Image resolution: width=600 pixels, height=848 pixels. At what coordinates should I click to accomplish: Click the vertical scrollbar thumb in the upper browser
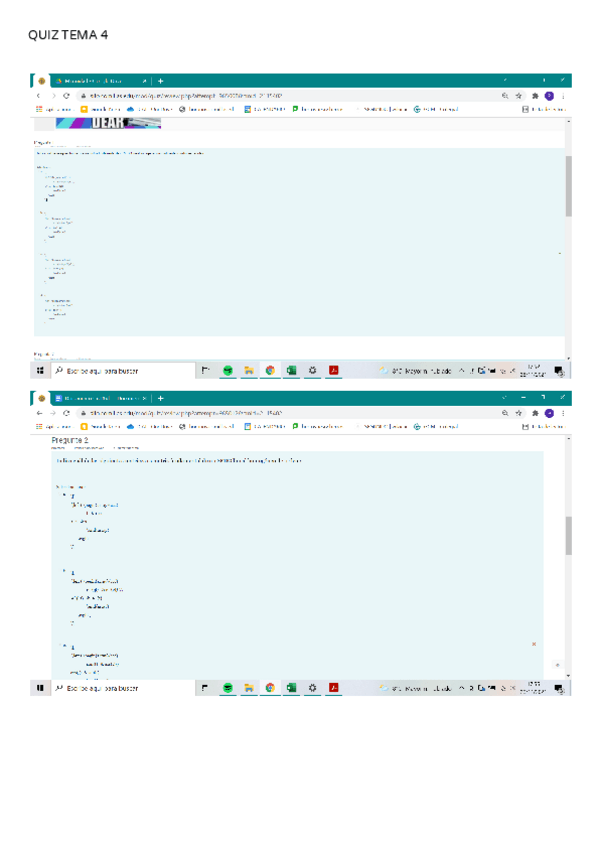pos(569,186)
